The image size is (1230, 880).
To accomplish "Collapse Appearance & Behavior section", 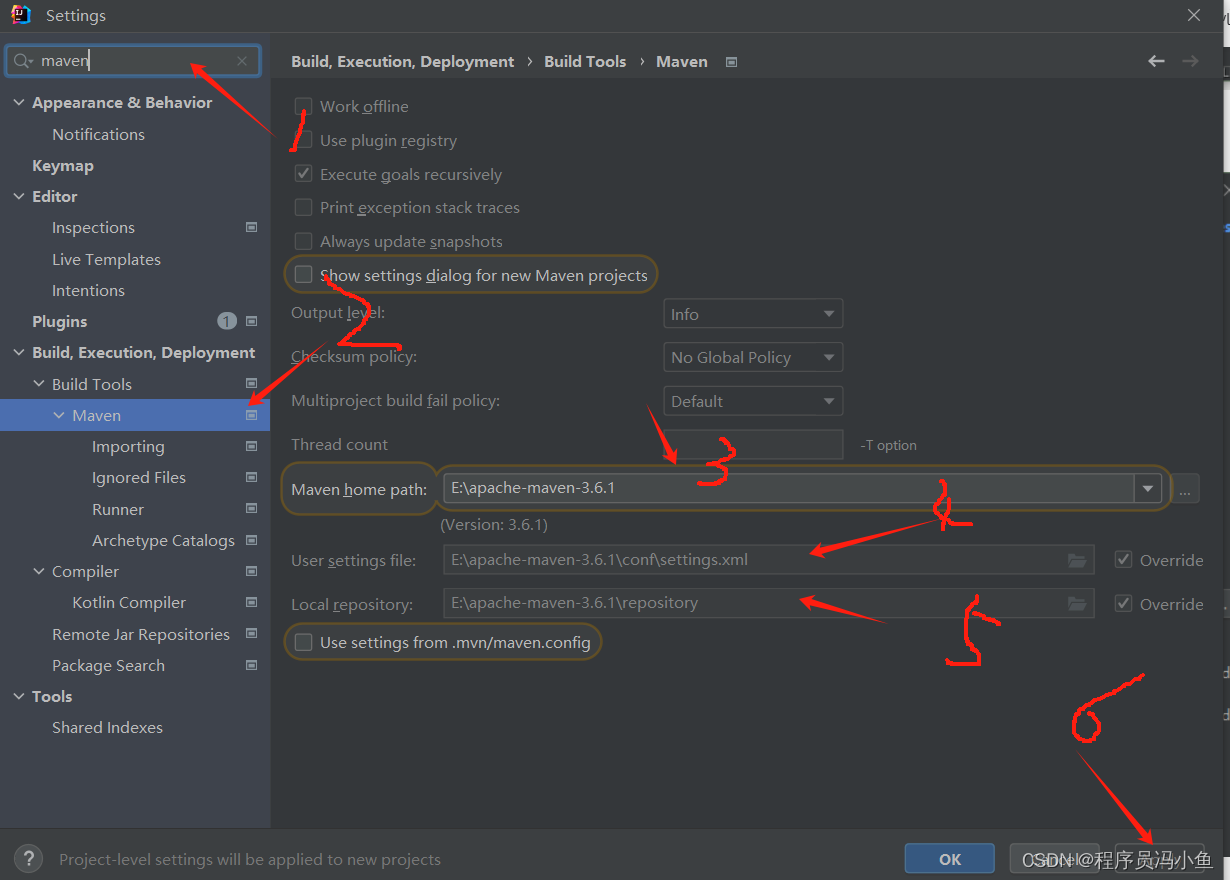I will [19, 102].
